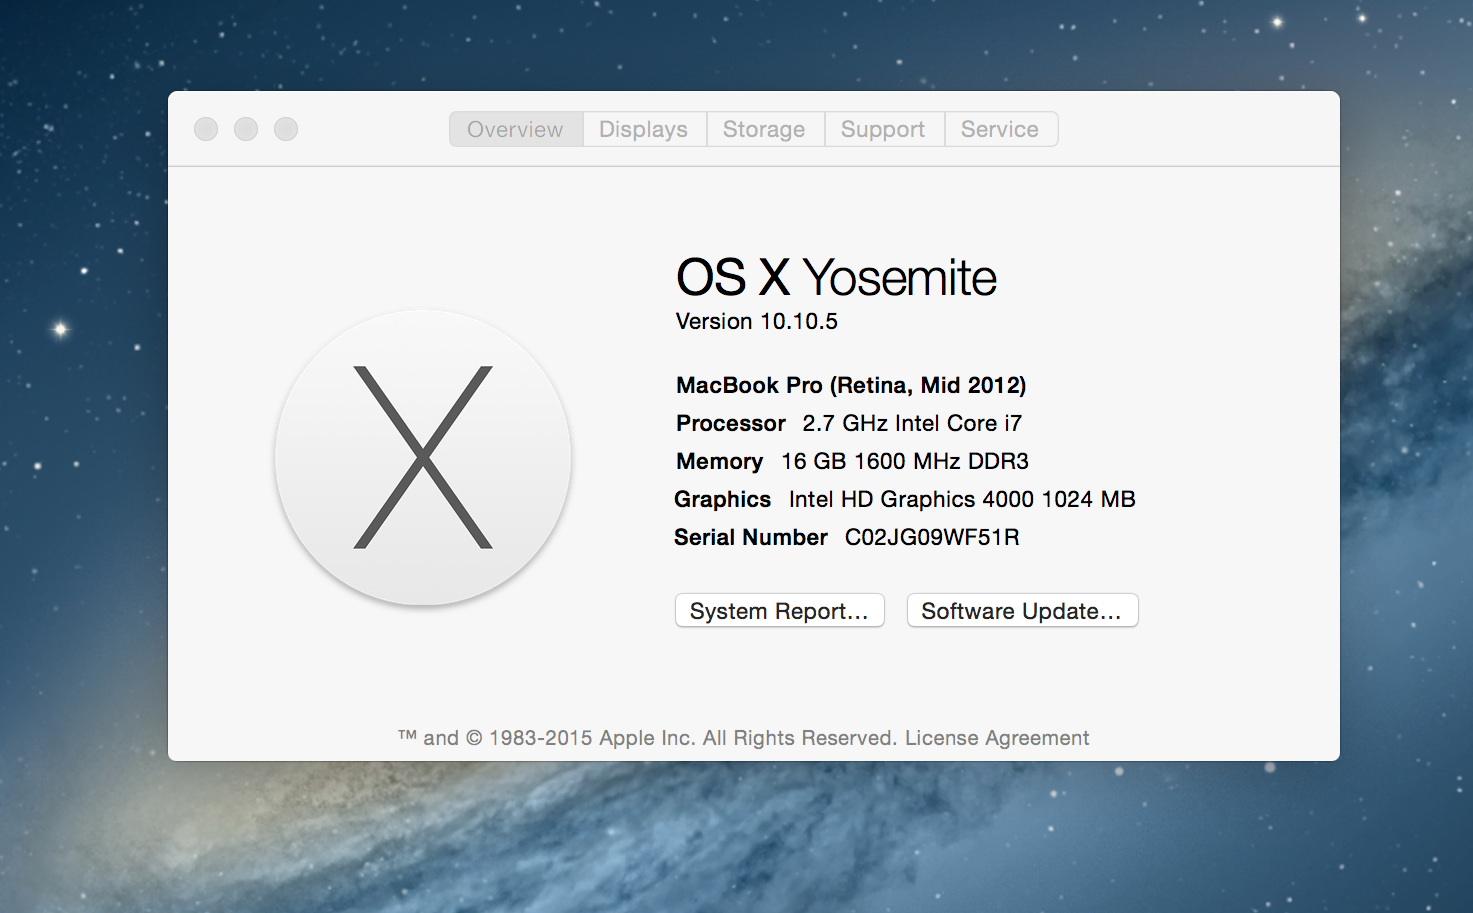This screenshot has width=1473, height=913.
Task: Select the Support tab
Action: [x=883, y=129]
